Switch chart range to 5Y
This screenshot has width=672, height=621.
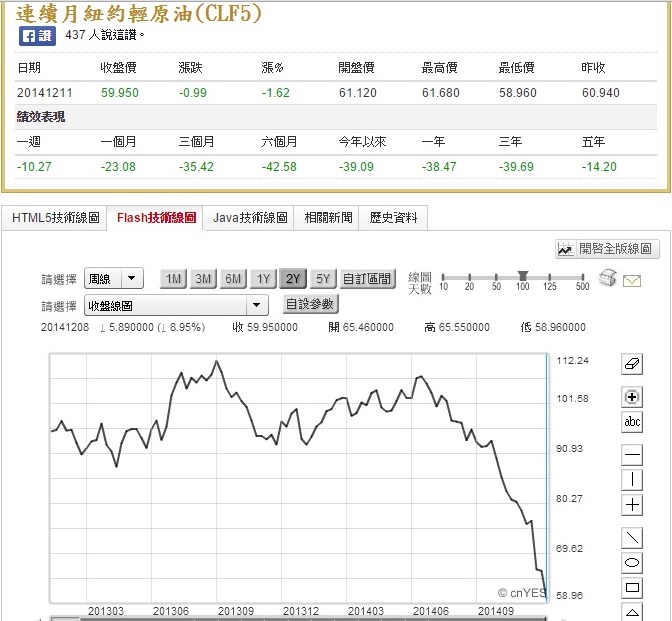click(x=323, y=279)
